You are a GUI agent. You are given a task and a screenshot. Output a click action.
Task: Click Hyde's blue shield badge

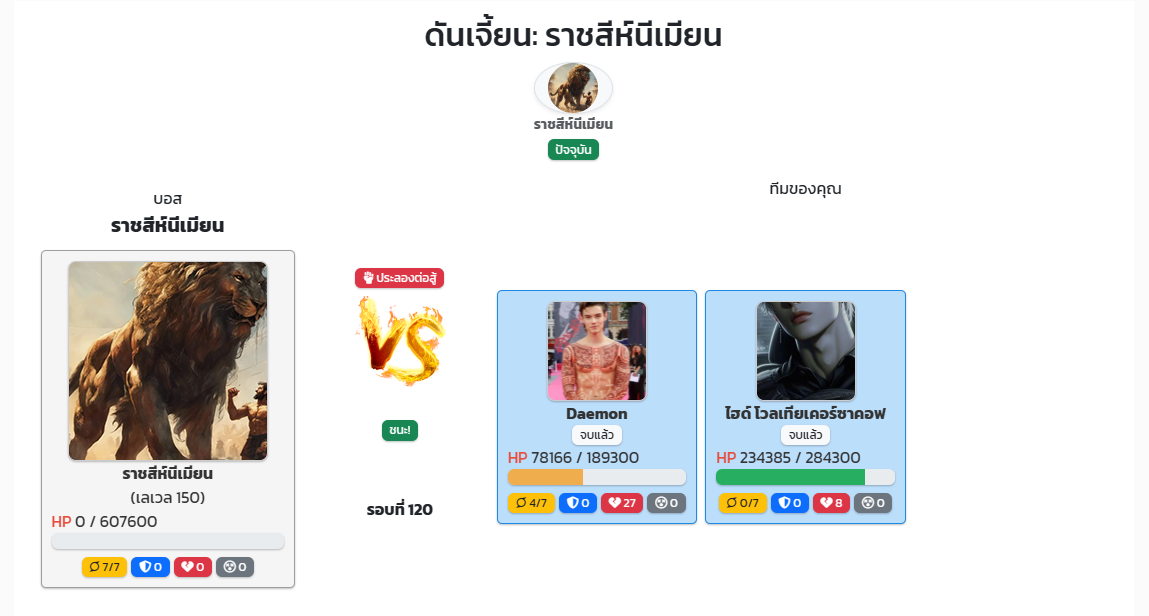(790, 503)
